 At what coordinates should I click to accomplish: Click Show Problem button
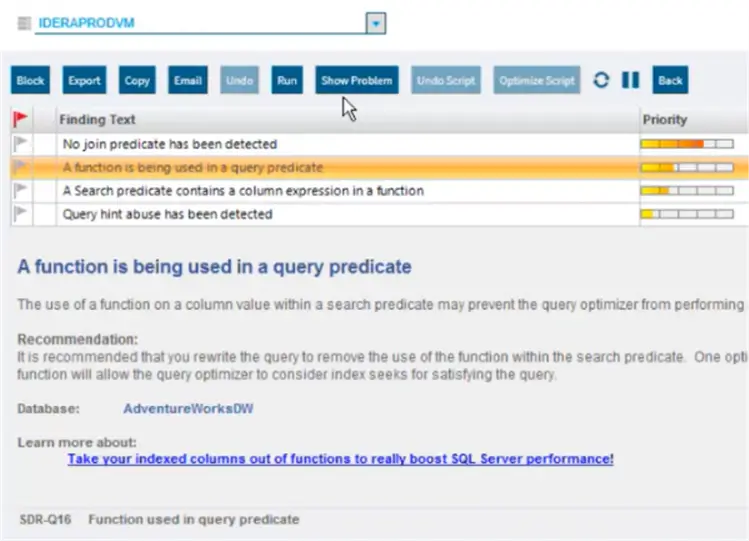coord(357,80)
